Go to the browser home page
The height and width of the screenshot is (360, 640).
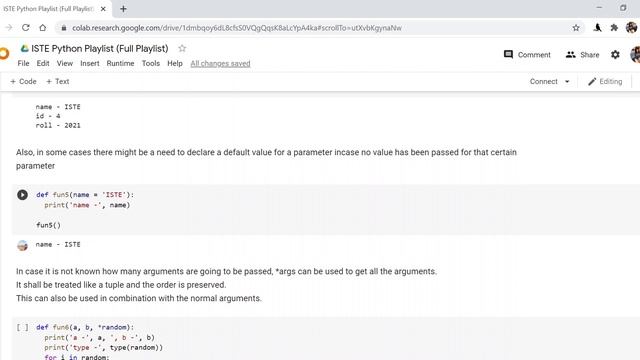tap(43, 28)
